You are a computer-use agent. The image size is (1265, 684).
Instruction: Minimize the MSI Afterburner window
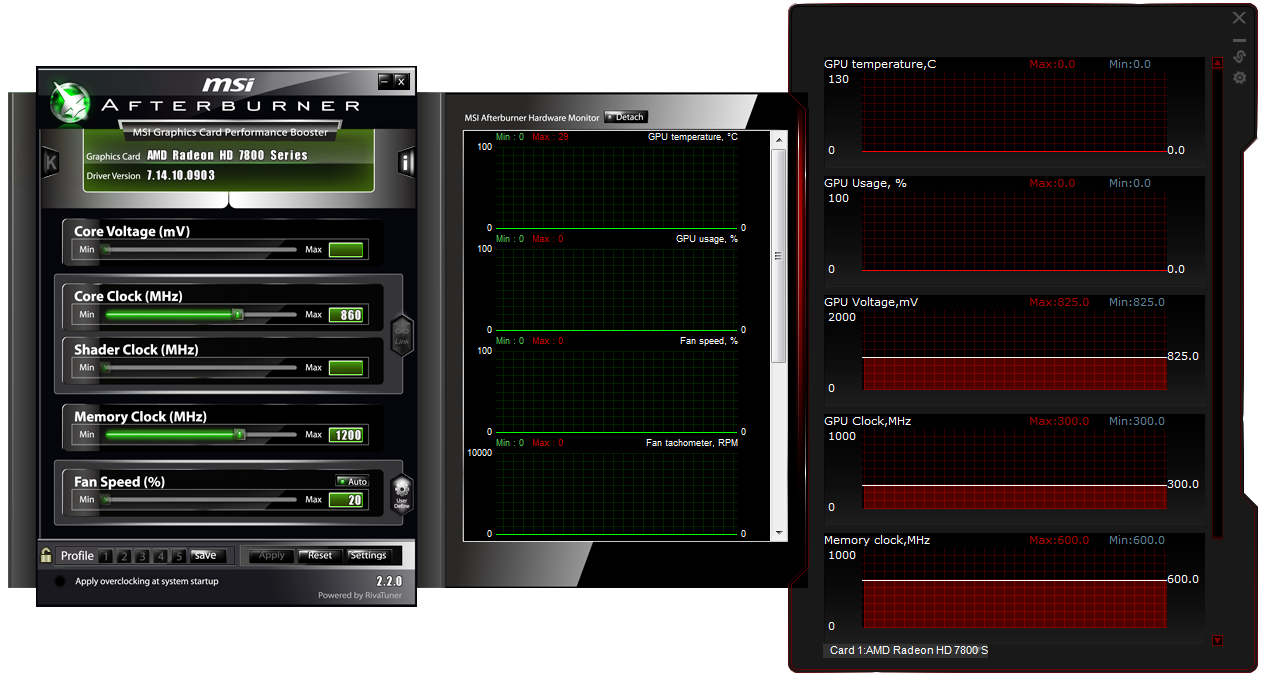pyautogui.click(x=385, y=80)
